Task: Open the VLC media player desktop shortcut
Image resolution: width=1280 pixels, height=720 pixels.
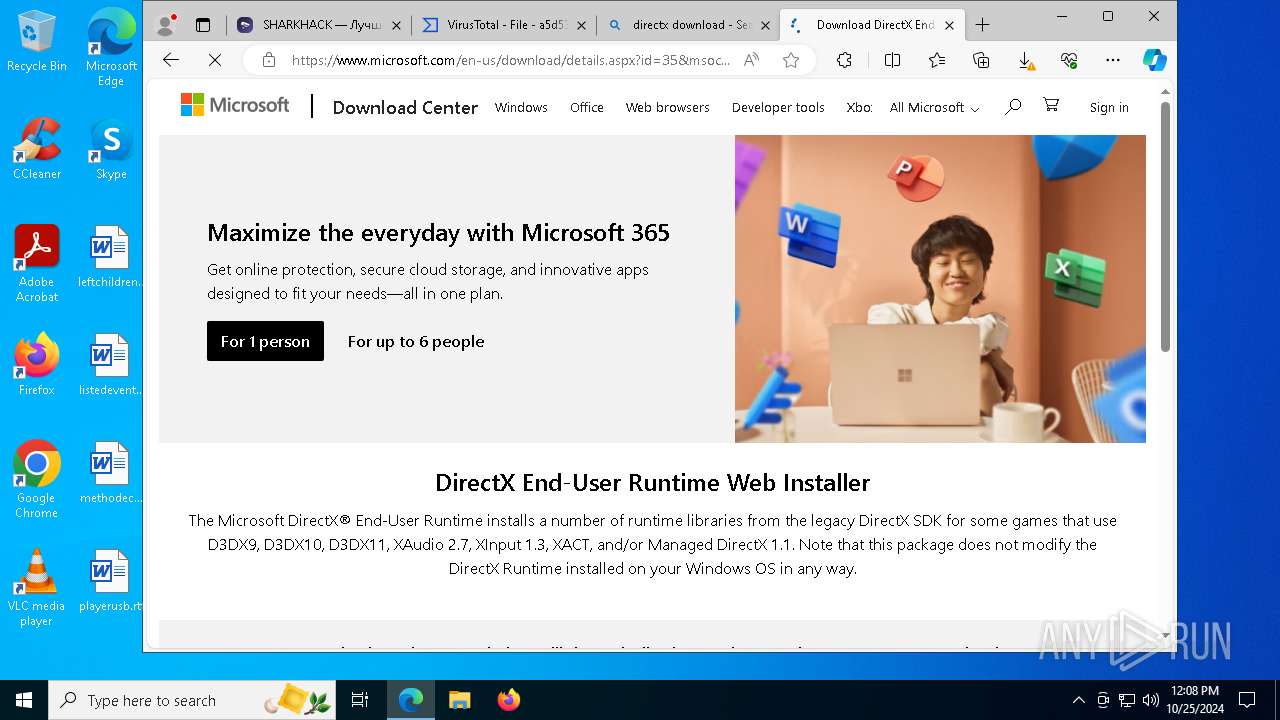Action: click(37, 588)
